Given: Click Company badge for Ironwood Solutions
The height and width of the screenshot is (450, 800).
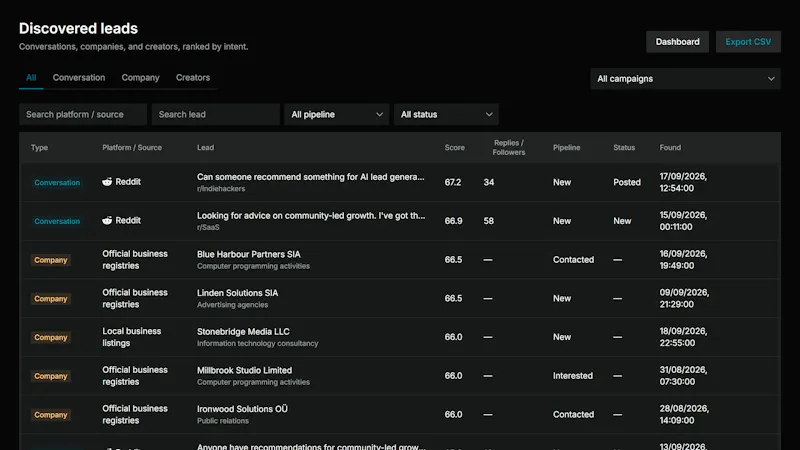Looking at the screenshot, I should pos(51,415).
